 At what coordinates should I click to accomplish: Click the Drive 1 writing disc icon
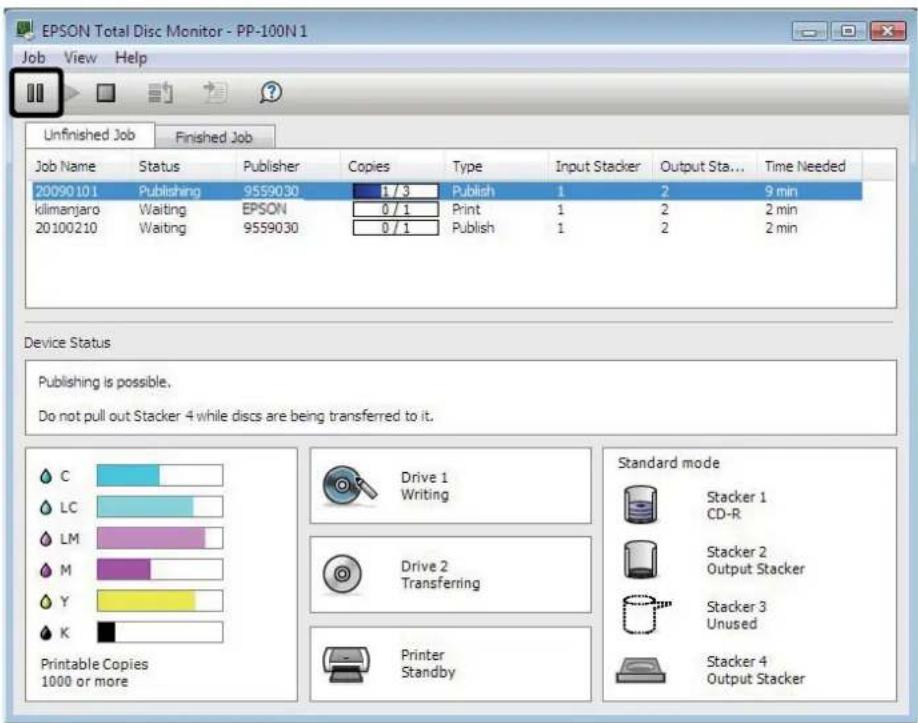coord(349,486)
